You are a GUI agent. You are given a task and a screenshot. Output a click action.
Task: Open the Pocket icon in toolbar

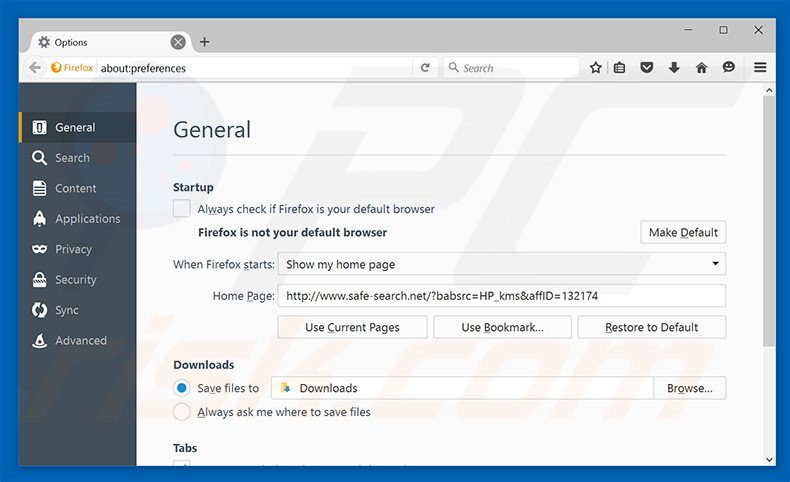[646, 67]
